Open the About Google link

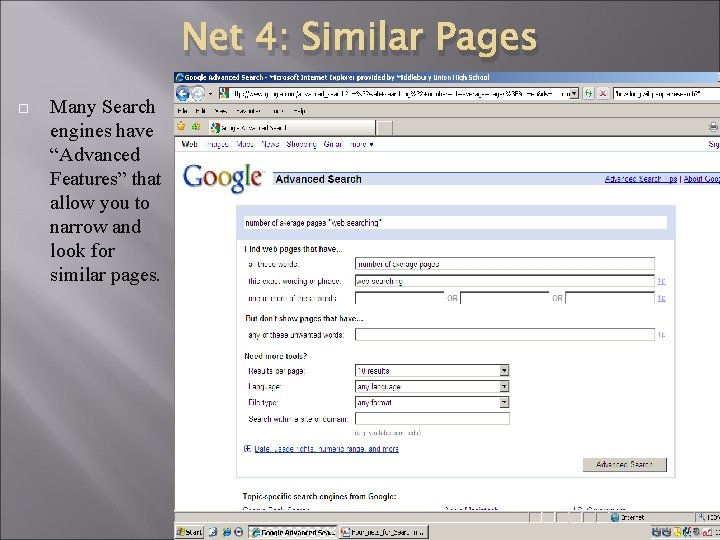click(x=702, y=179)
